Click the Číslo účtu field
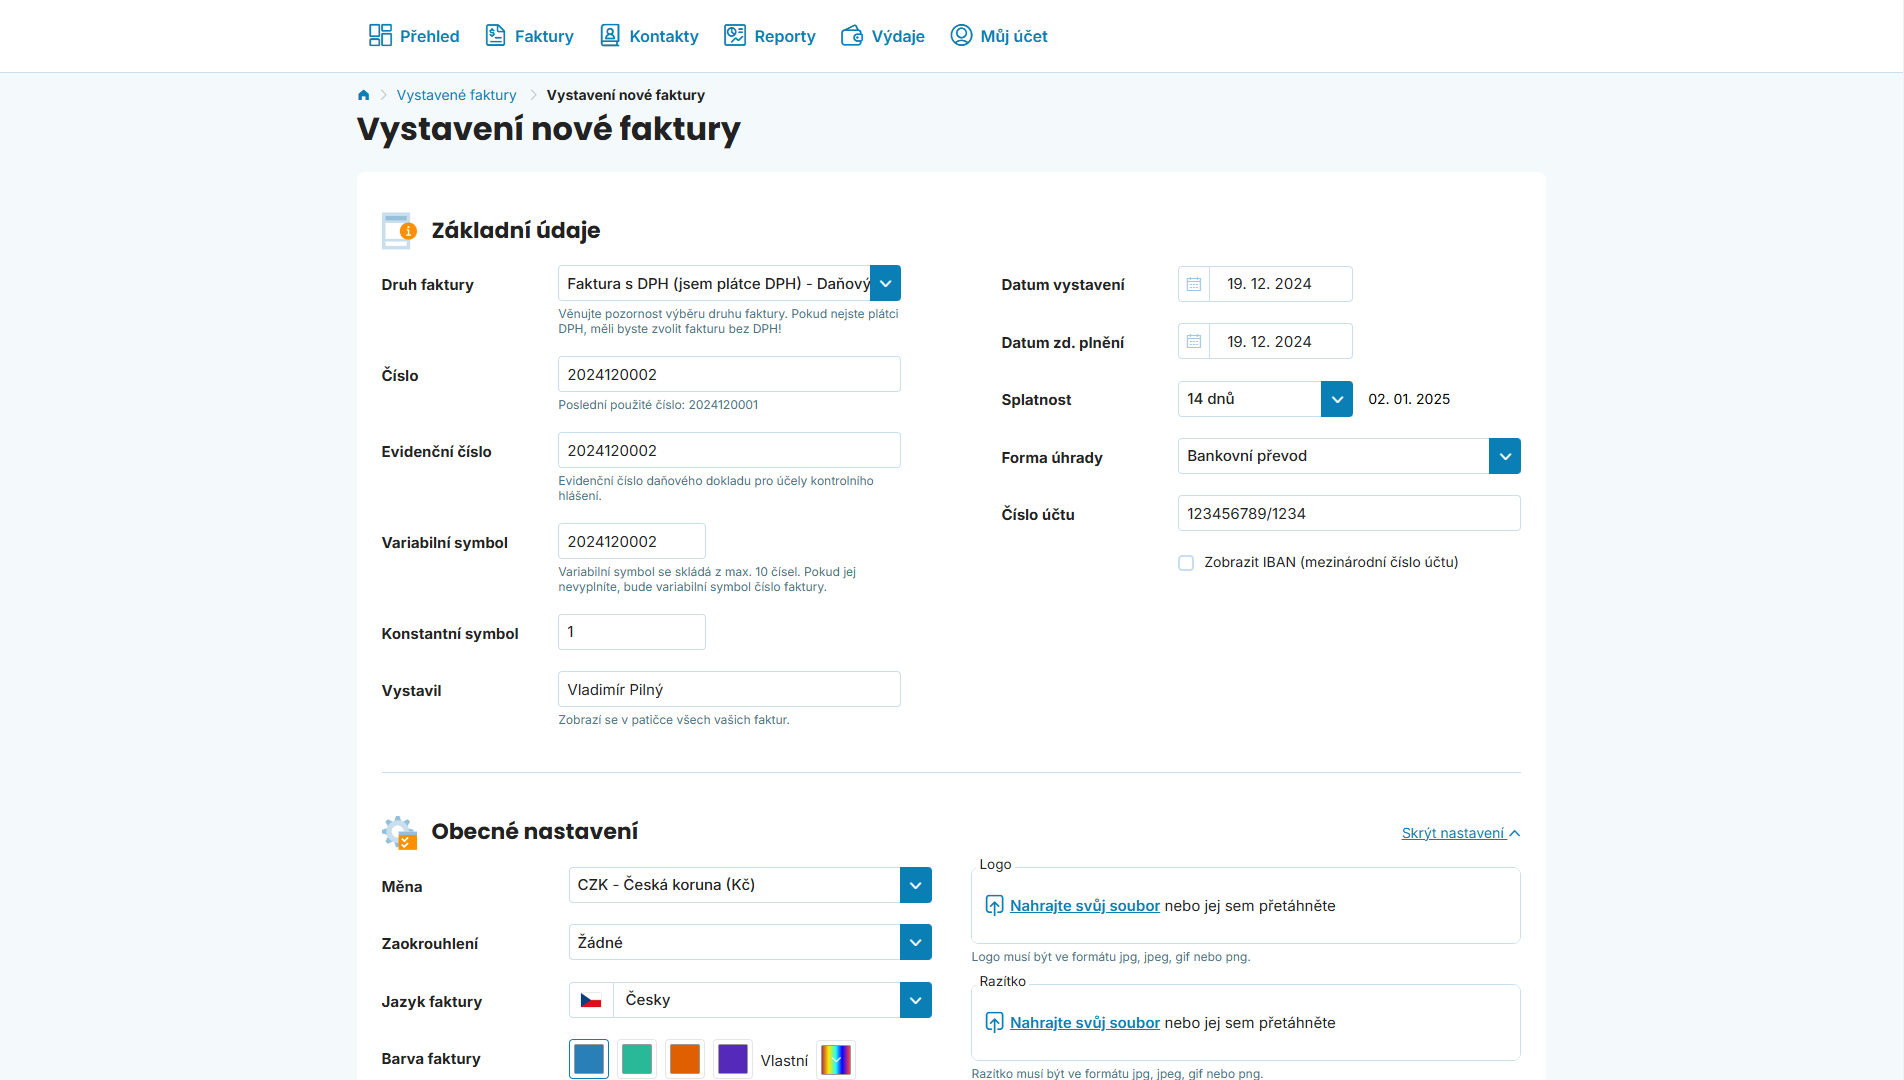This screenshot has width=1904, height=1080. pyautogui.click(x=1349, y=513)
